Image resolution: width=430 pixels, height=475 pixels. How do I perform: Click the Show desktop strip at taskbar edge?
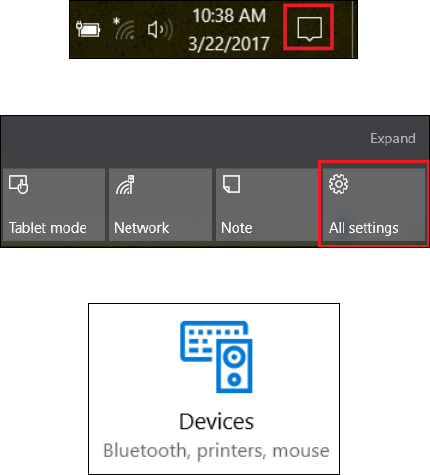coord(355,29)
